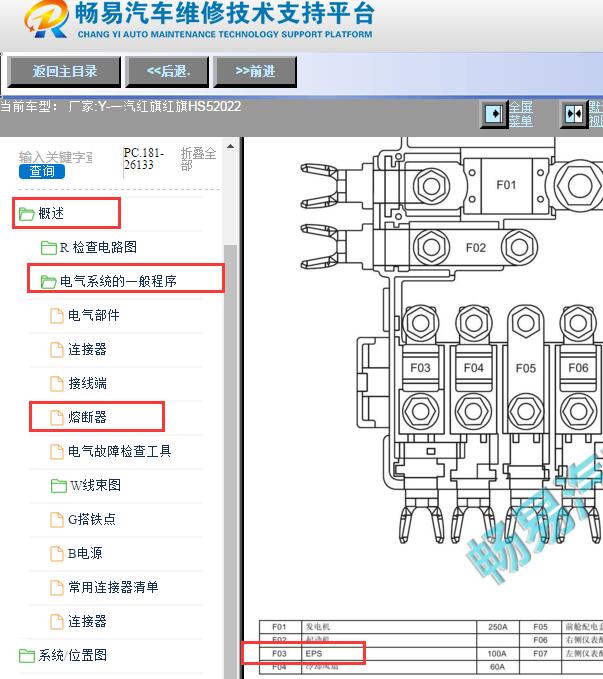Click the page icon beside B电源
This screenshot has width=603, height=679.
tap(57, 553)
